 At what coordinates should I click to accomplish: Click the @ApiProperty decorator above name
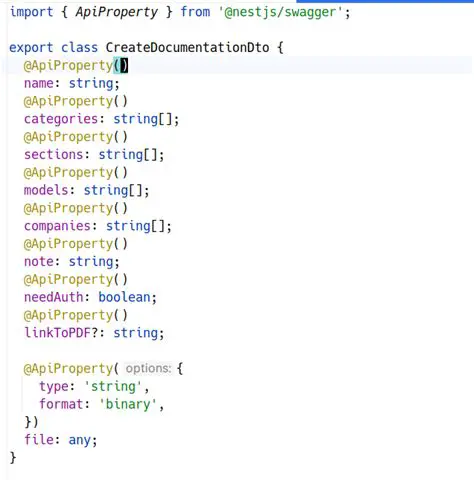coord(68,65)
